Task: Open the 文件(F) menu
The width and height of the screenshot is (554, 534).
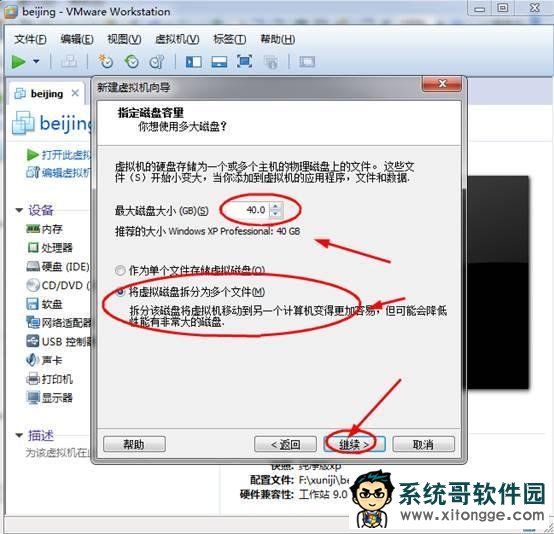Action: tap(30, 39)
